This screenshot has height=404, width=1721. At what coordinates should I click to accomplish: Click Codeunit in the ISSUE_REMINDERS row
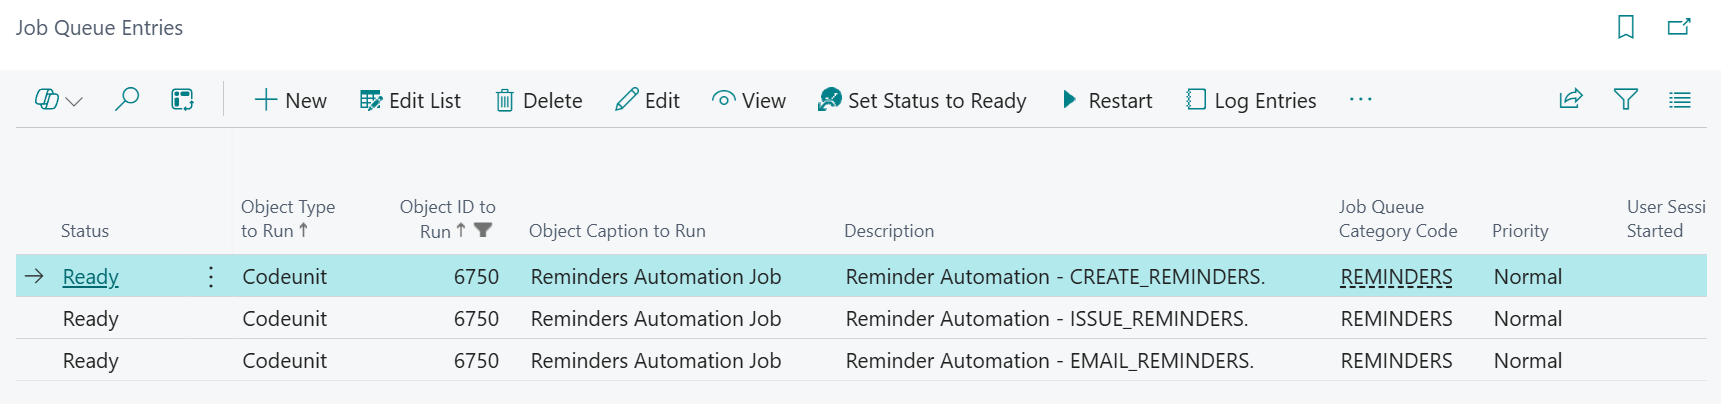(x=285, y=319)
